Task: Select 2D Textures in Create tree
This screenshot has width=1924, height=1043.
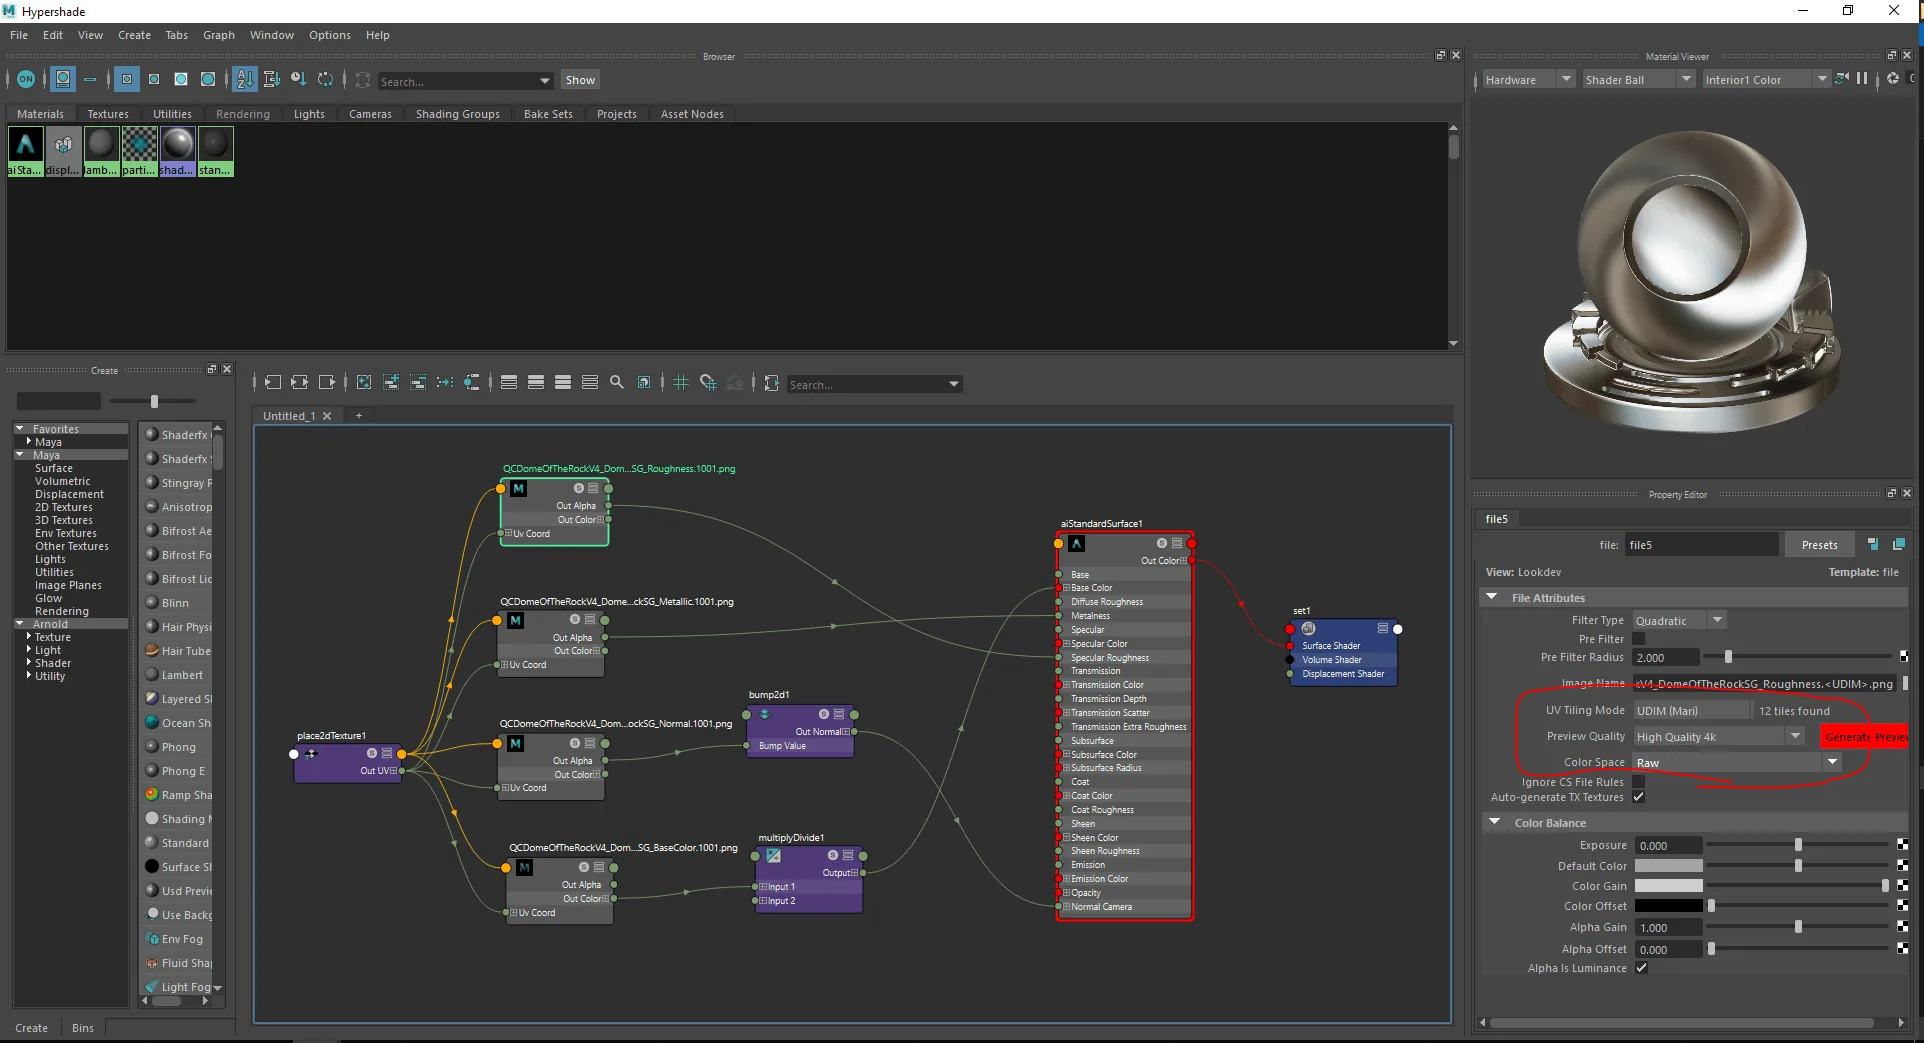Action: coord(64,507)
